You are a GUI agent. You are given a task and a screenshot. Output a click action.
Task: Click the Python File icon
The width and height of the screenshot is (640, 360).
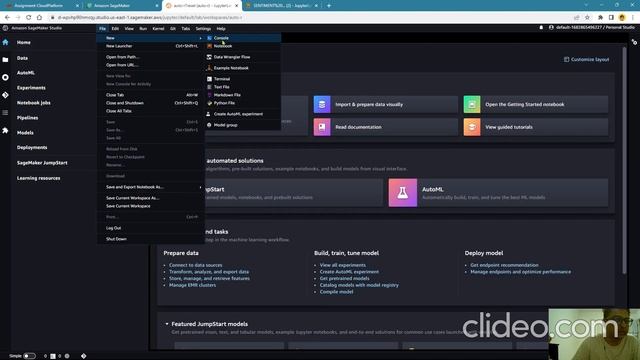tap(209, 103)
